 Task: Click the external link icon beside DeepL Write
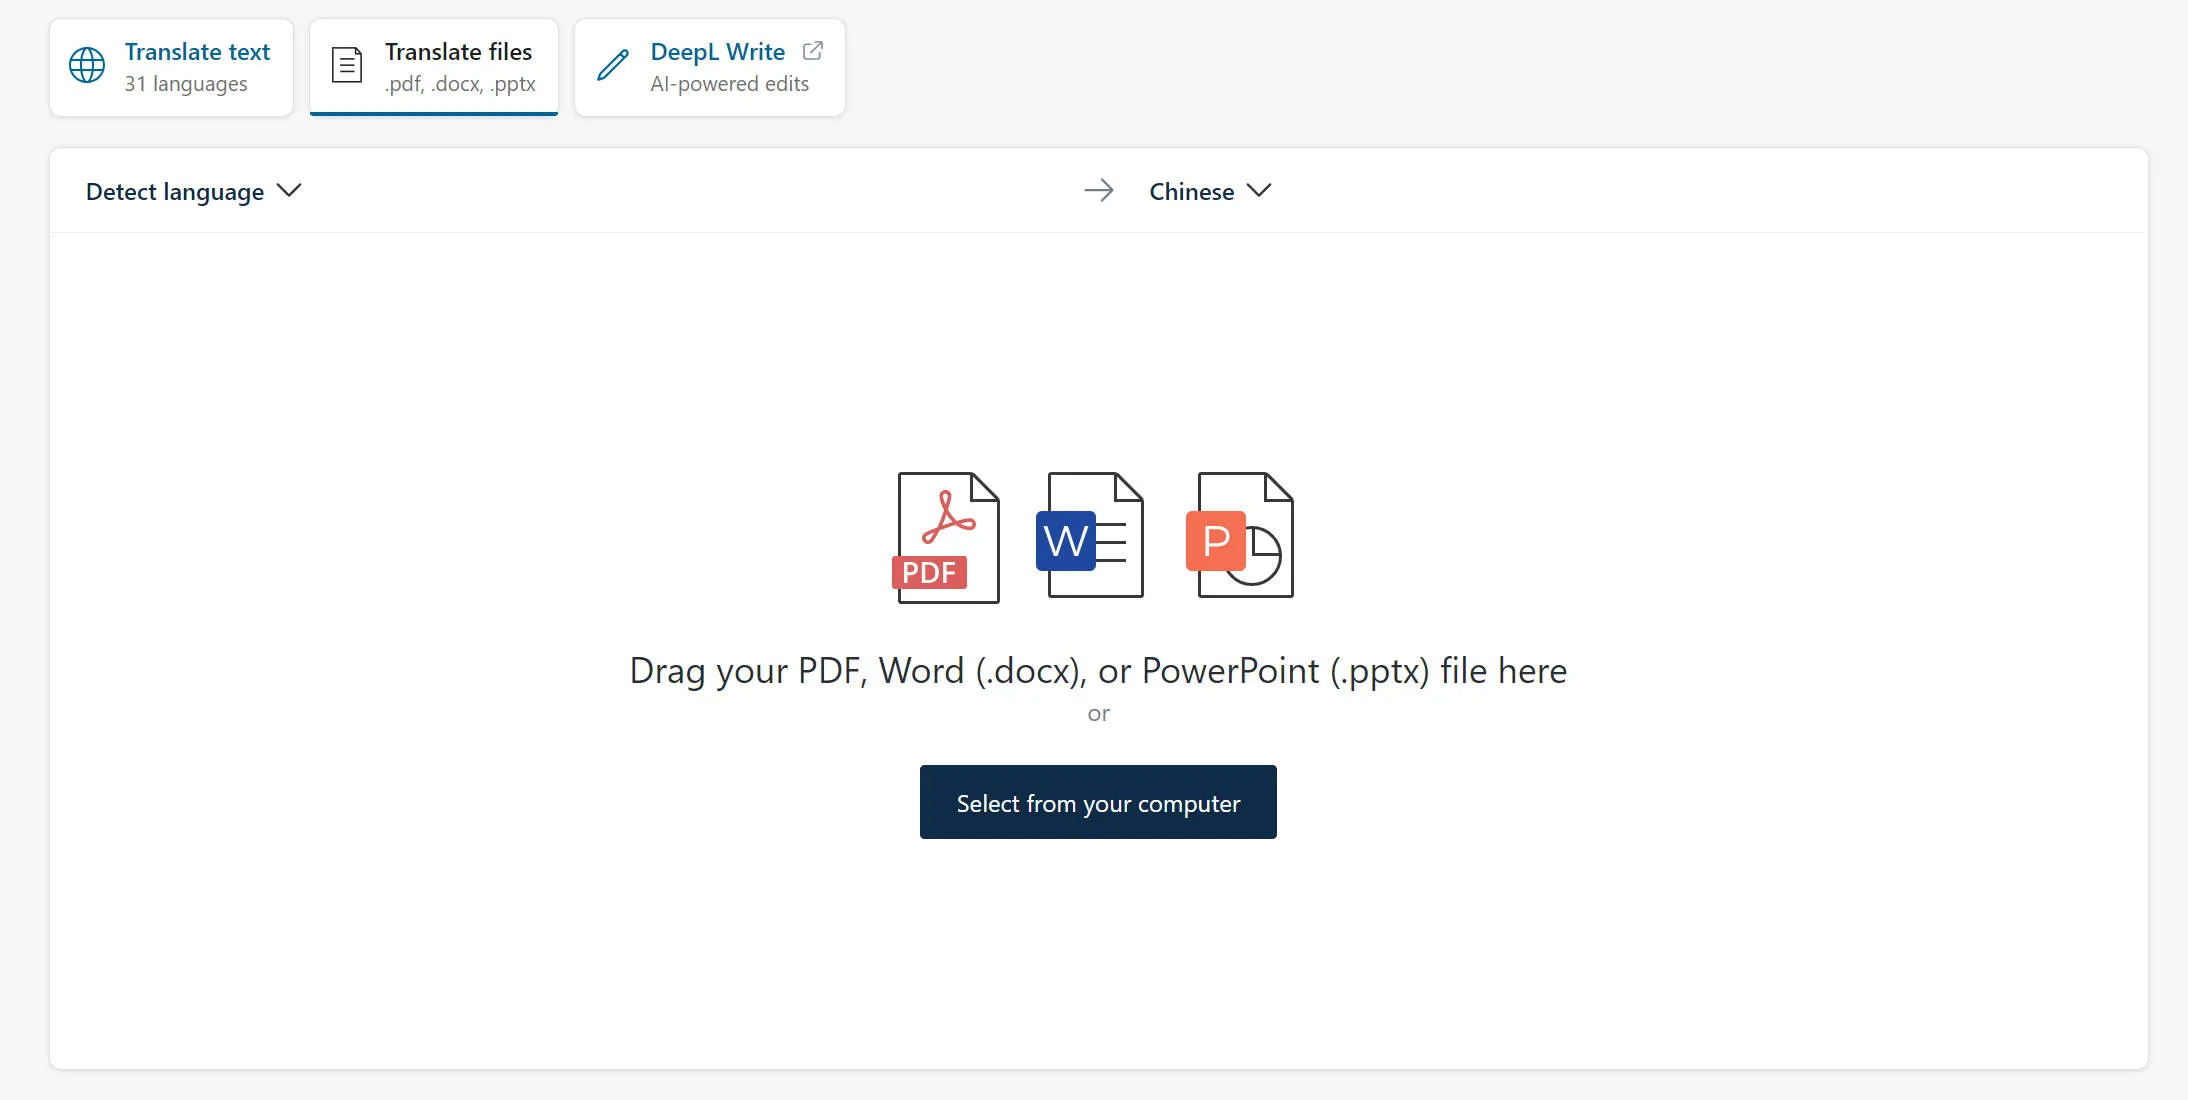(x=813, y=51)
